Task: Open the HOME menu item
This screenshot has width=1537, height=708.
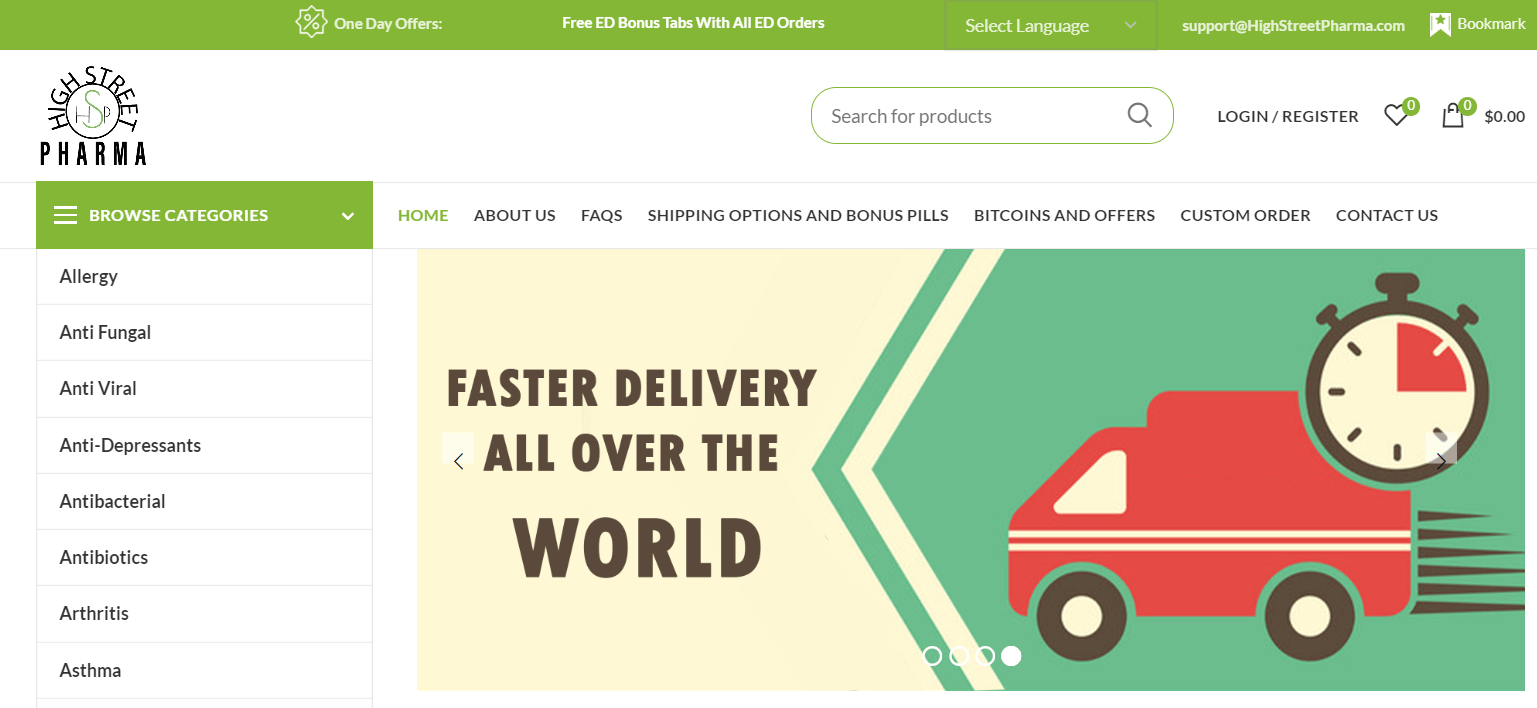Action: (423, 215)
